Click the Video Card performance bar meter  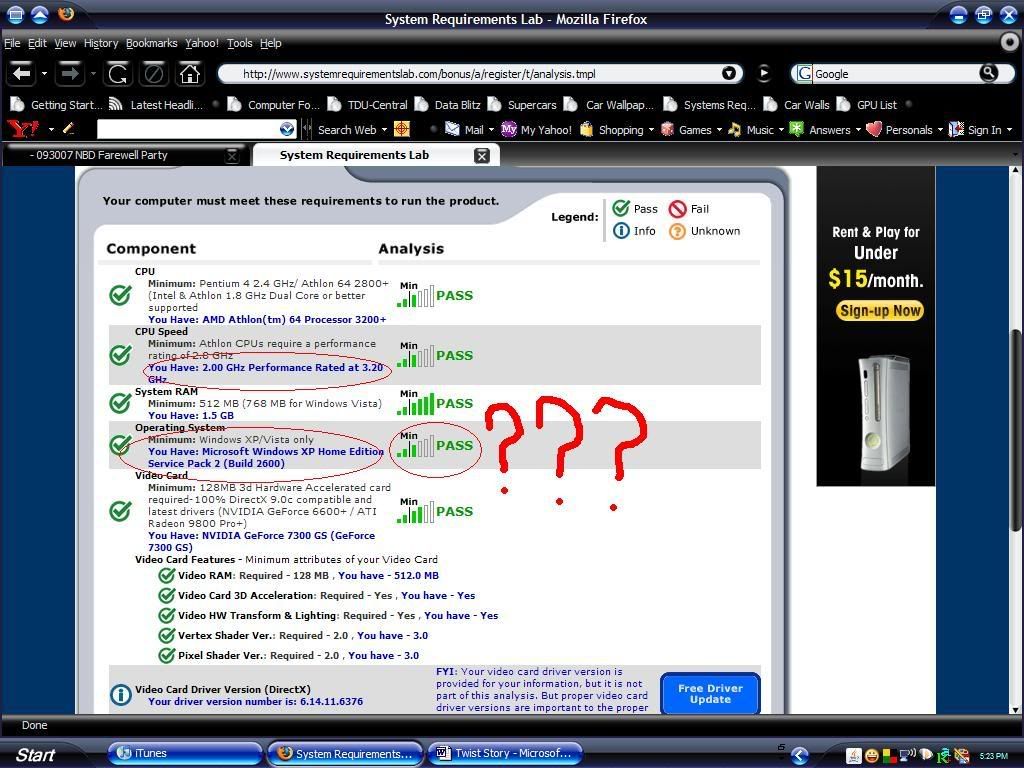[x=415, y=513]
